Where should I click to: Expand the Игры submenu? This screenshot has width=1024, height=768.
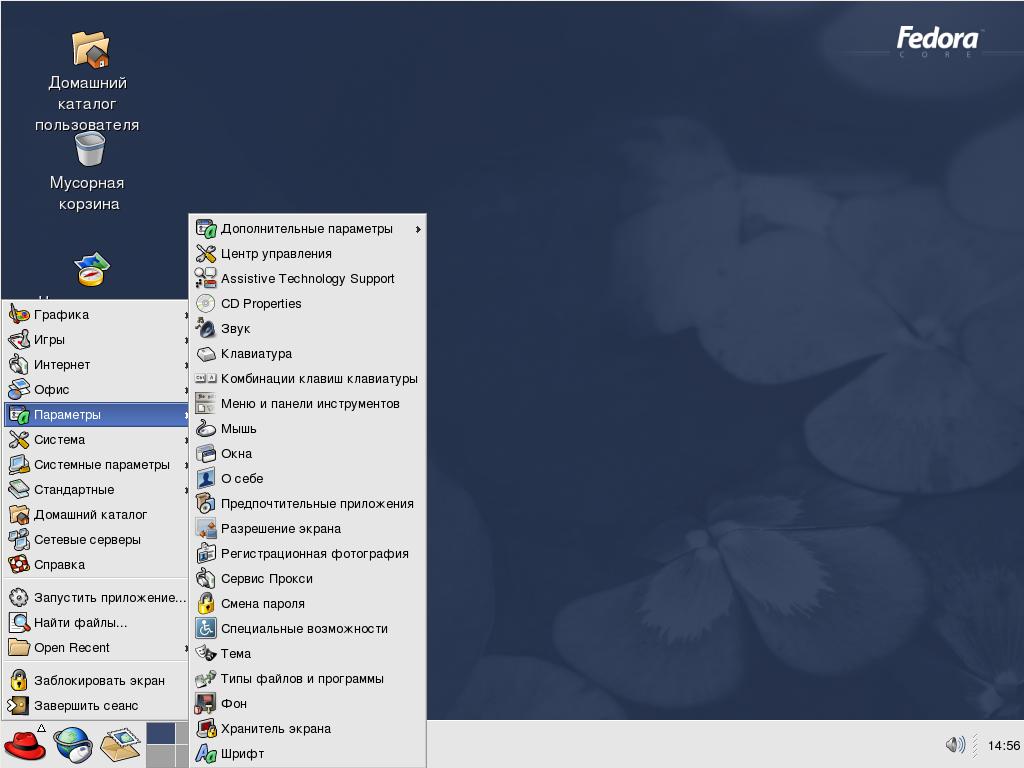pyautogui.click(x=96, y=340)
